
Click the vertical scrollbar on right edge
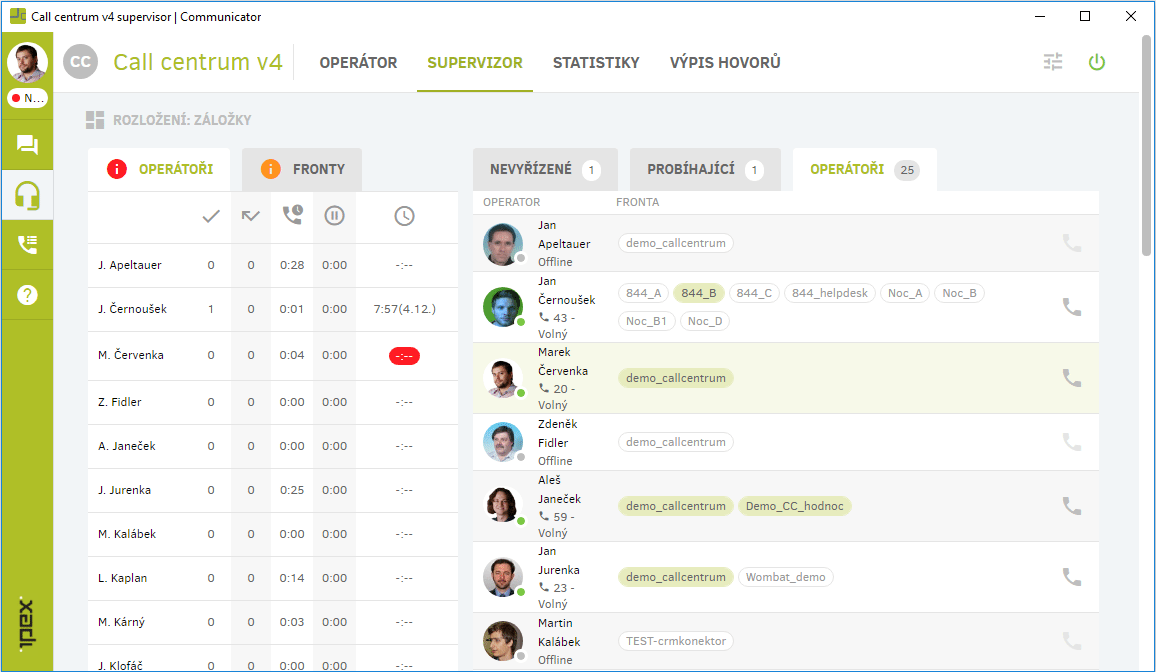[1146, 146]
